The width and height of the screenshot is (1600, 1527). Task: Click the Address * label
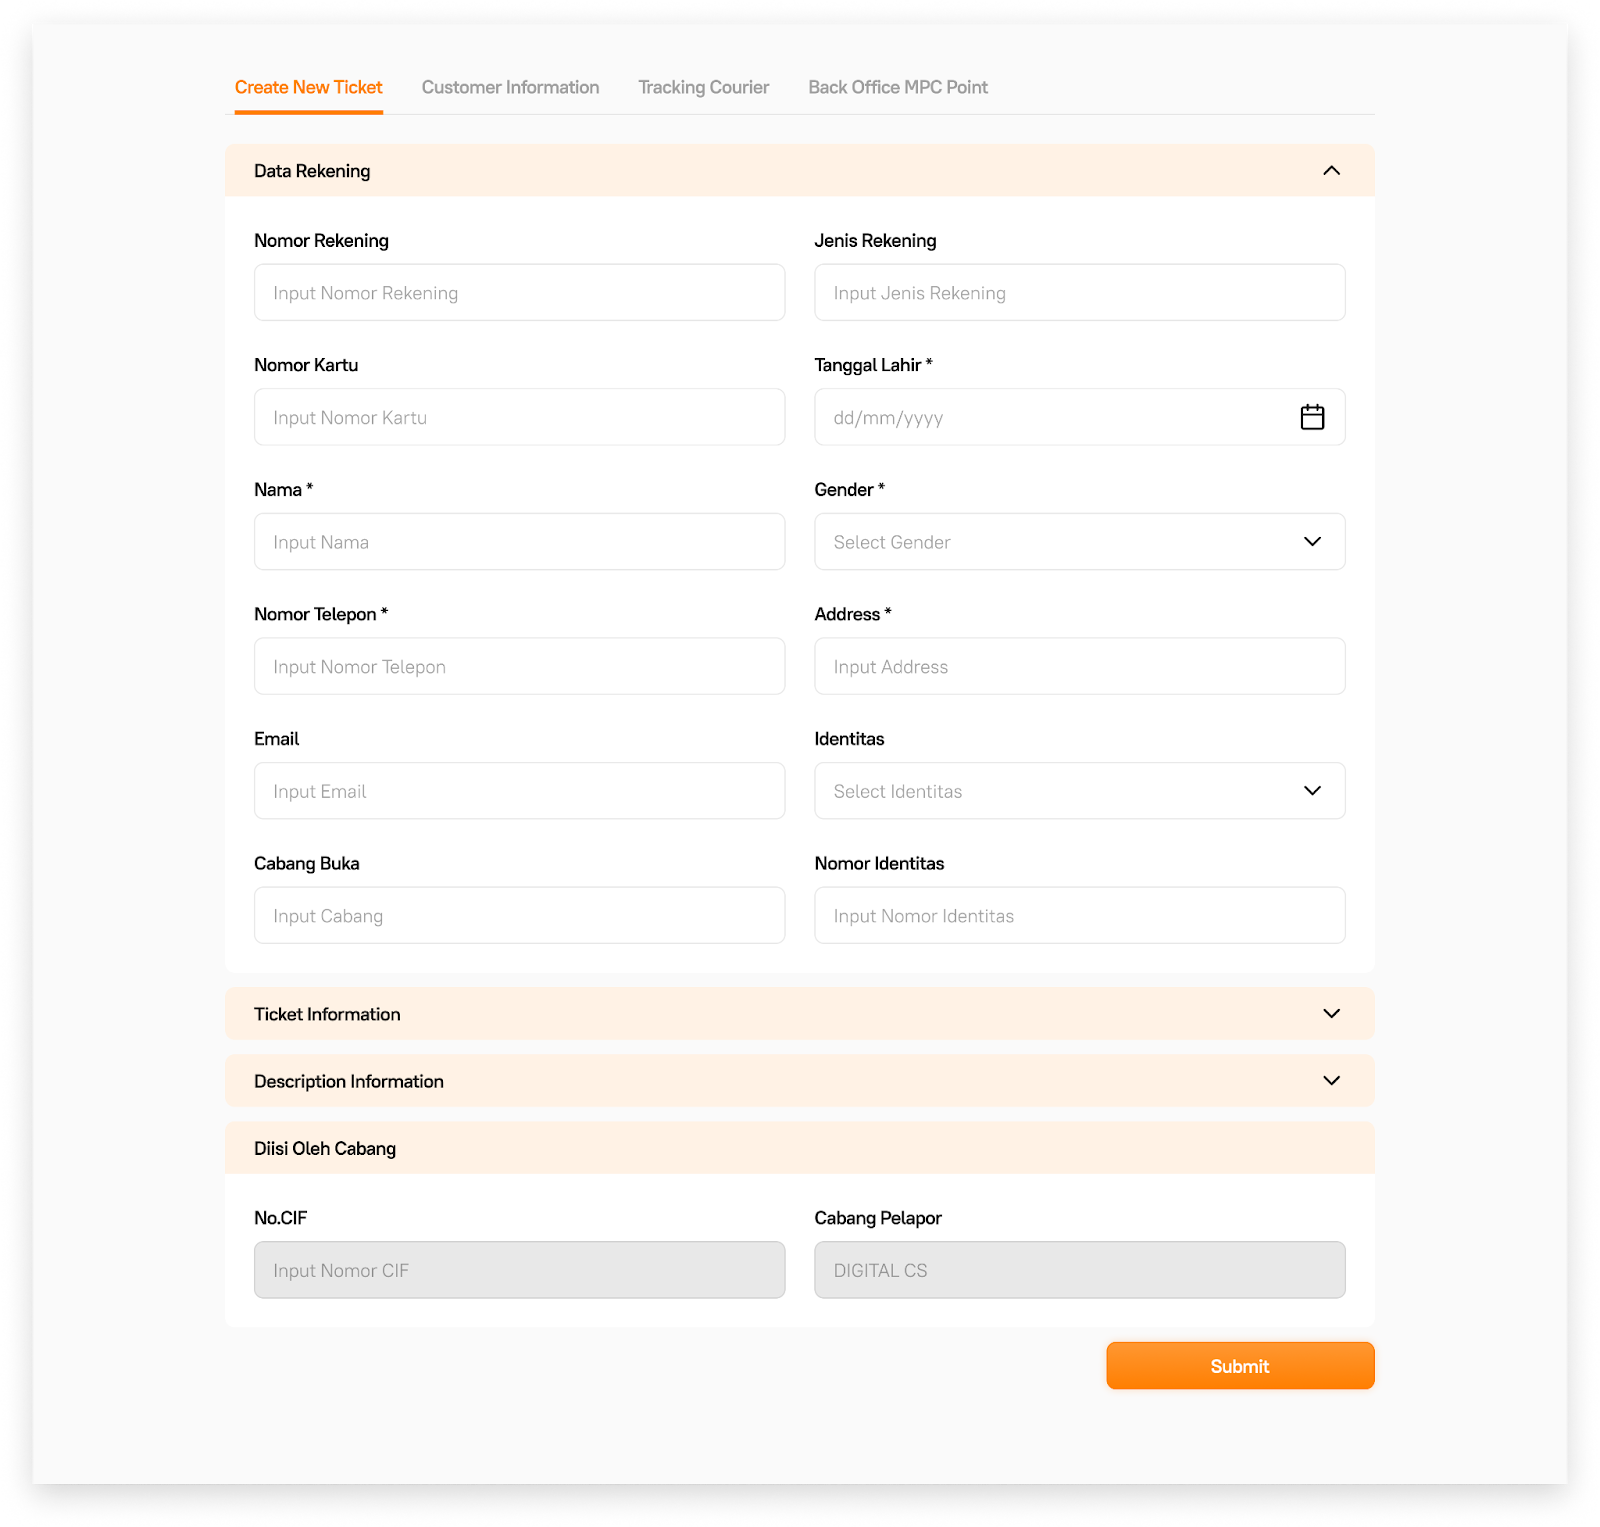853,614
